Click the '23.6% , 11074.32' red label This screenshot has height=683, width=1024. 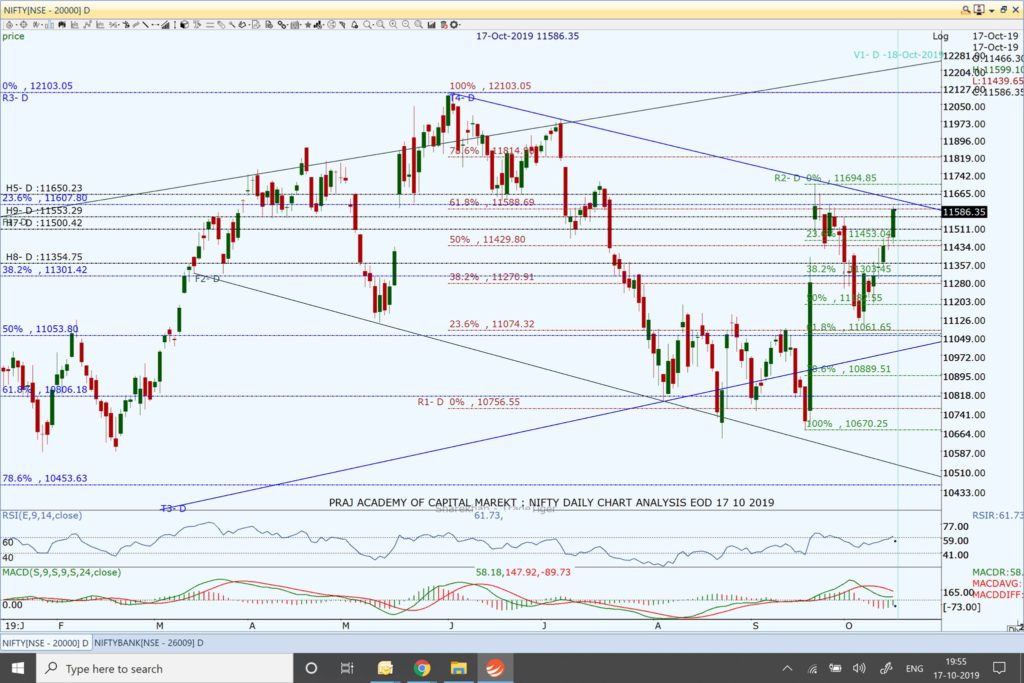pos(492,323)
